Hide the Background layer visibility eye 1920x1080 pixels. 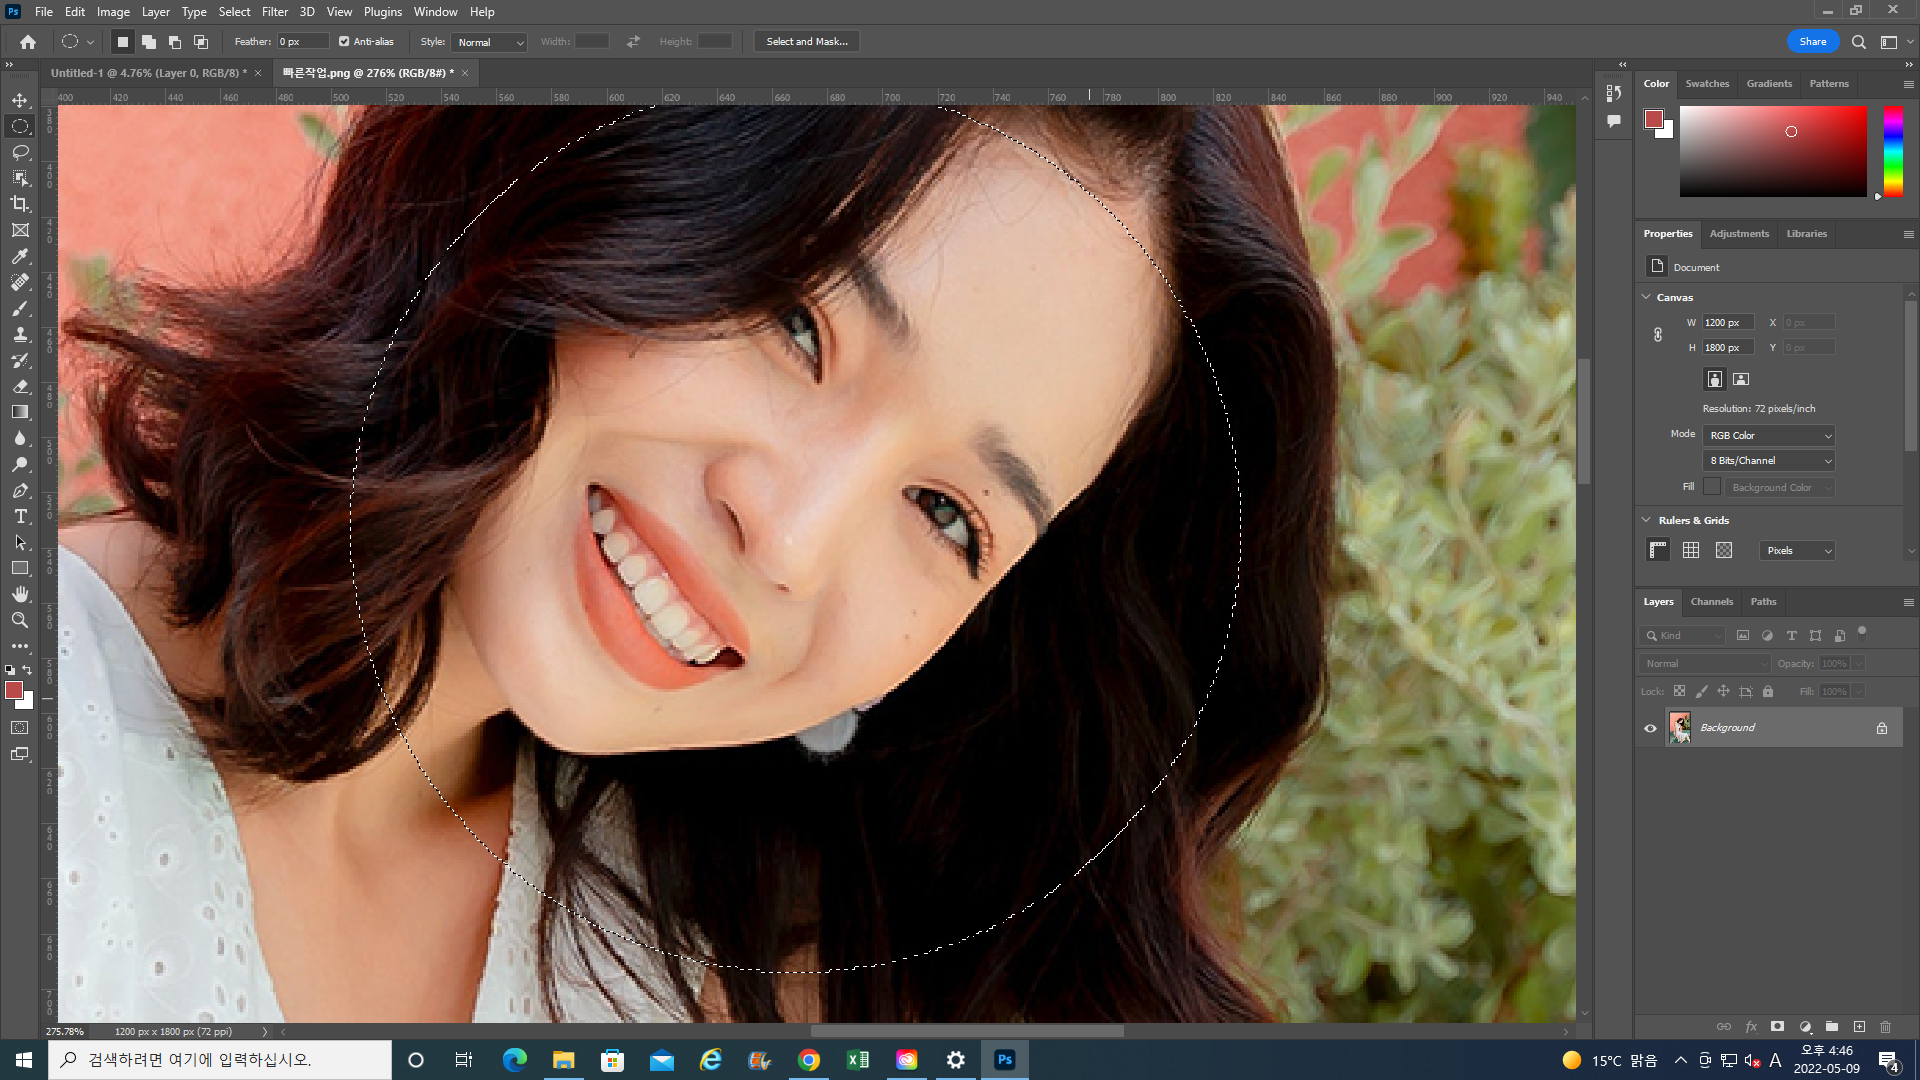pyautogui.click(x=1650, y=728)
